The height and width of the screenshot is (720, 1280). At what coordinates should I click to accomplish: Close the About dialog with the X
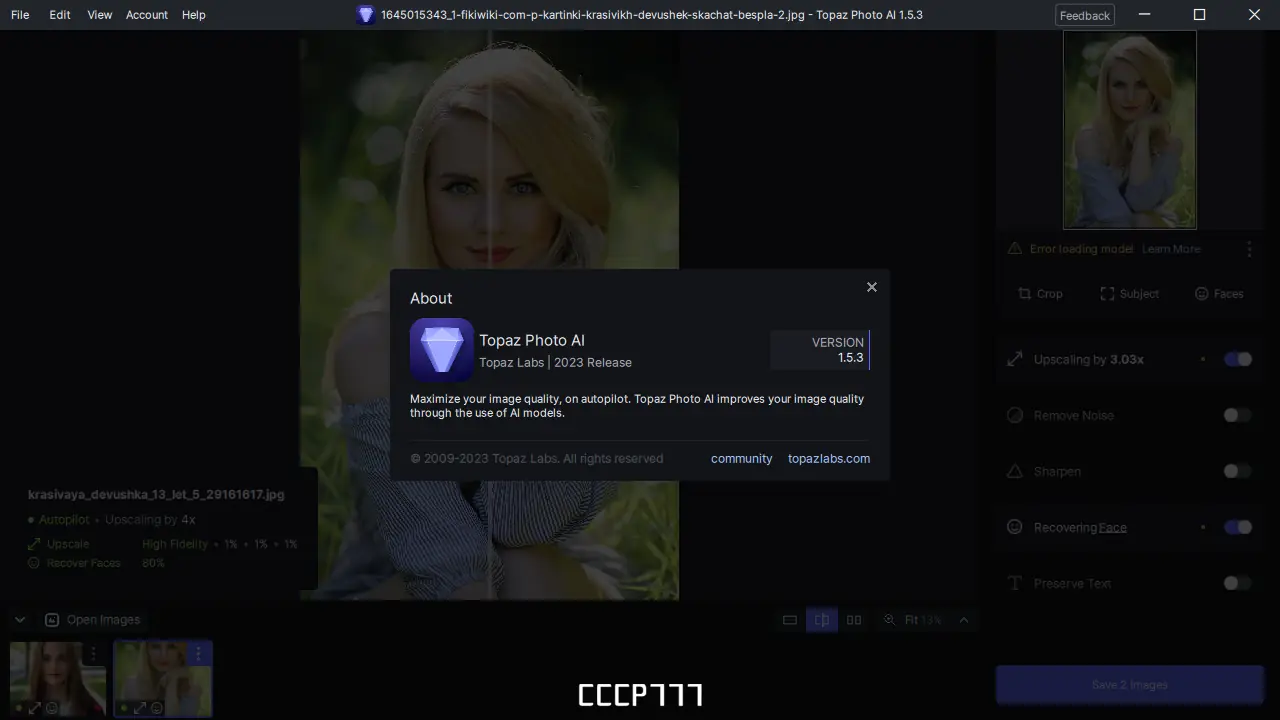[872, 287]
